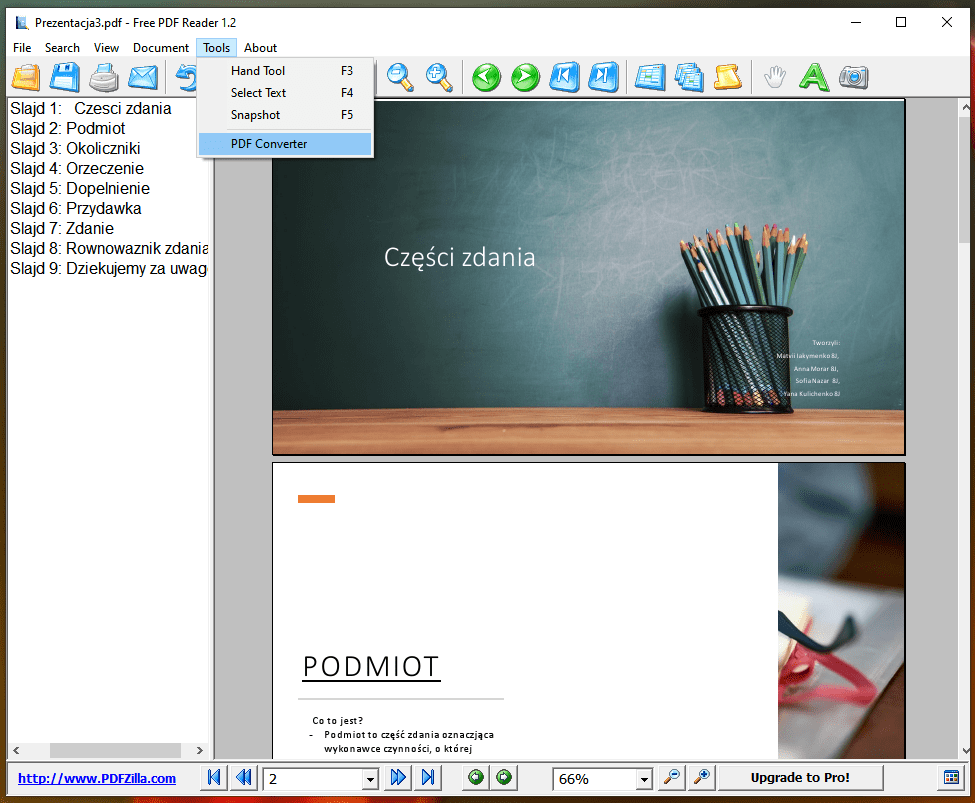The height and width of the screenshot is (803, 975).
Task: Select the Hand tool icon
Action: click(775, 78)
